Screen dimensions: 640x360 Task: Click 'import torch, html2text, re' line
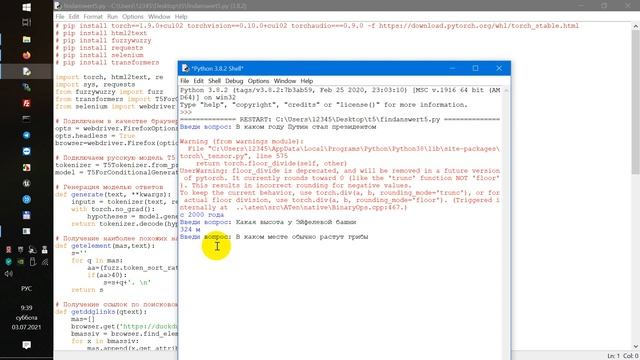pos(109,77)
